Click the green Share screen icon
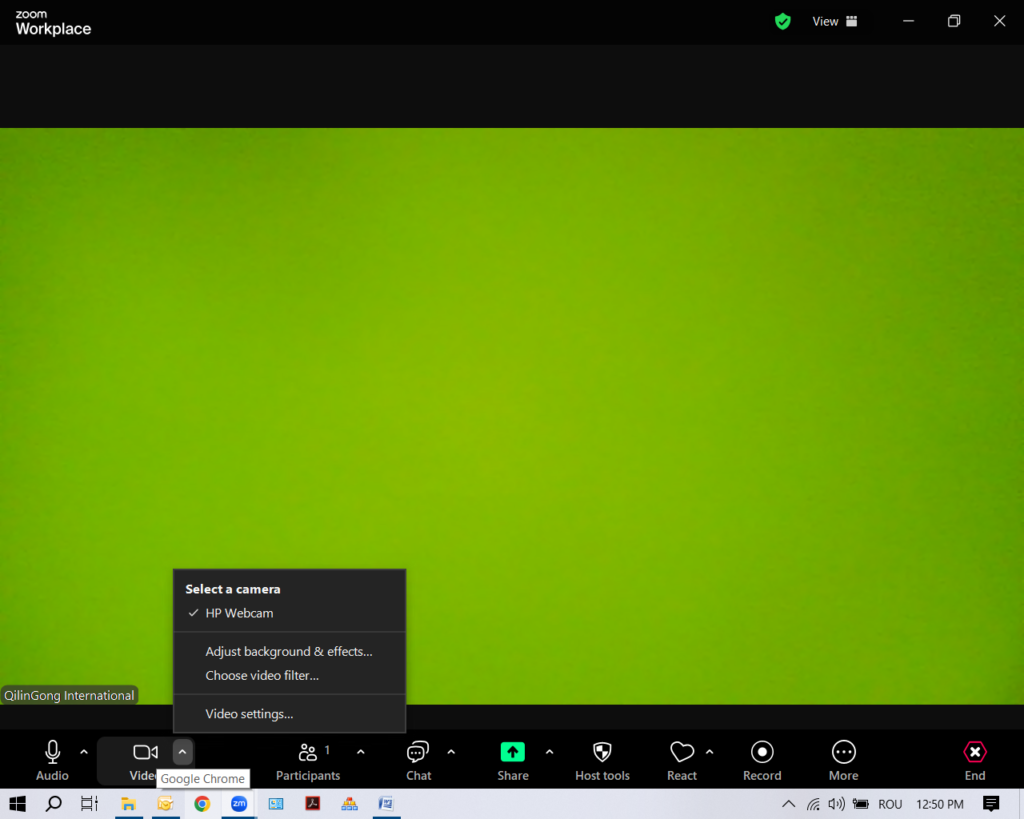This screenshot has height=819, width=1024. click(512, 752)
